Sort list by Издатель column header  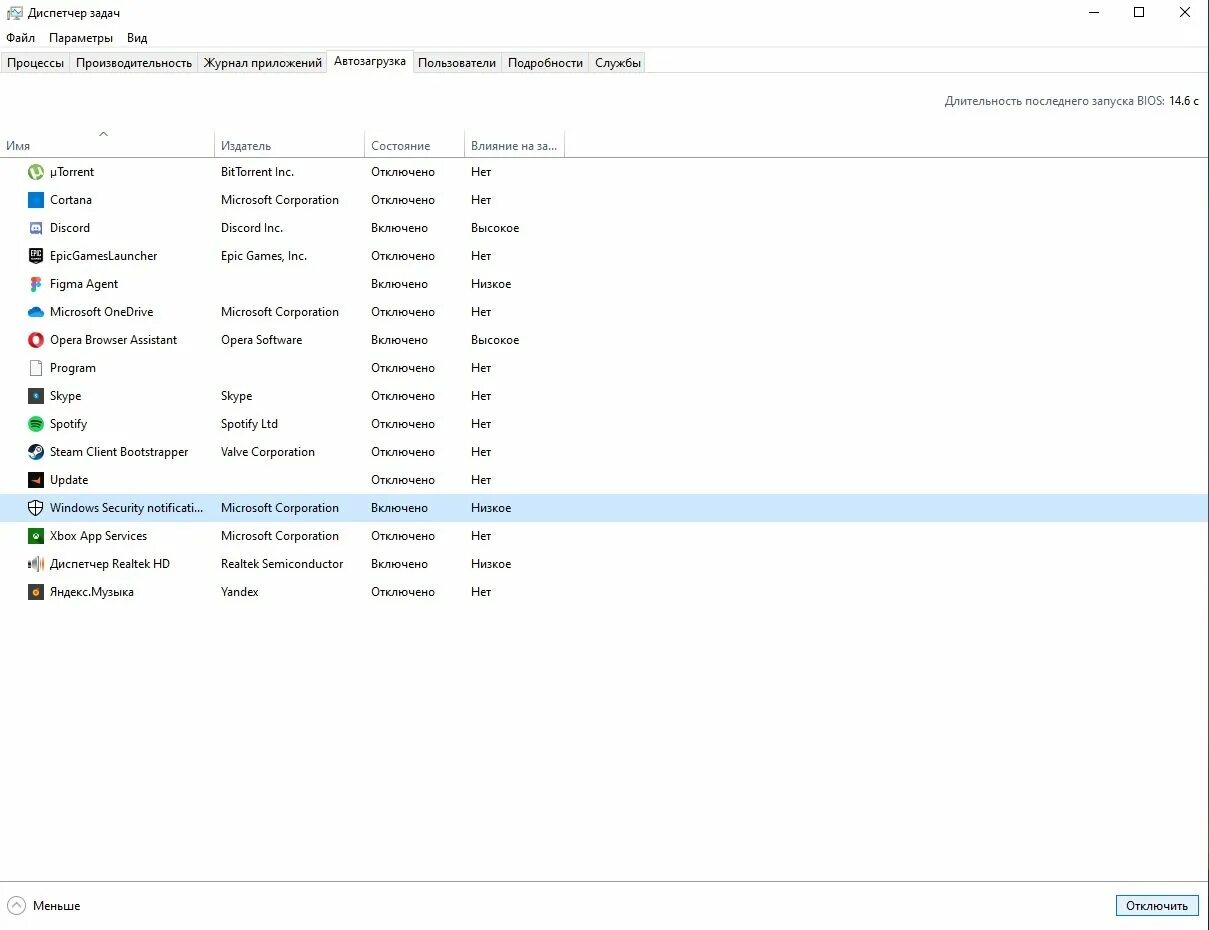[290, 145]
